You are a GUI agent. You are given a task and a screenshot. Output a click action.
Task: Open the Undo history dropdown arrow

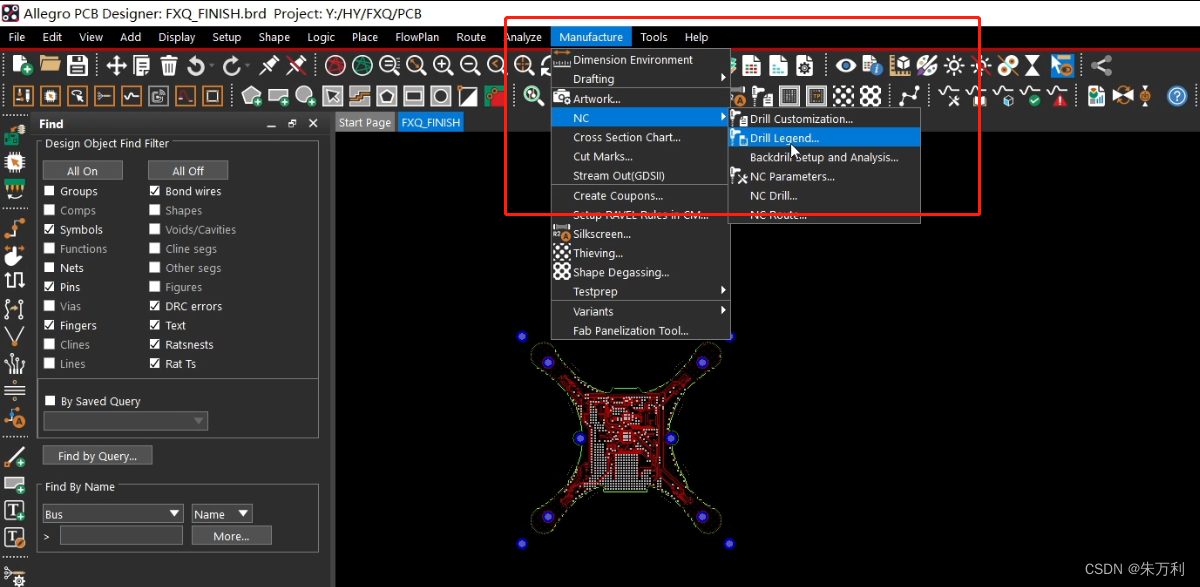click(214, 66)
